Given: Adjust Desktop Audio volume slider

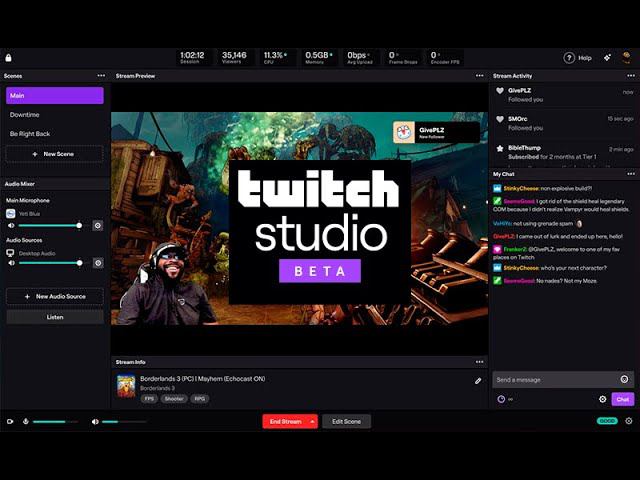Looking at the screenshot, I should (50, 263).
